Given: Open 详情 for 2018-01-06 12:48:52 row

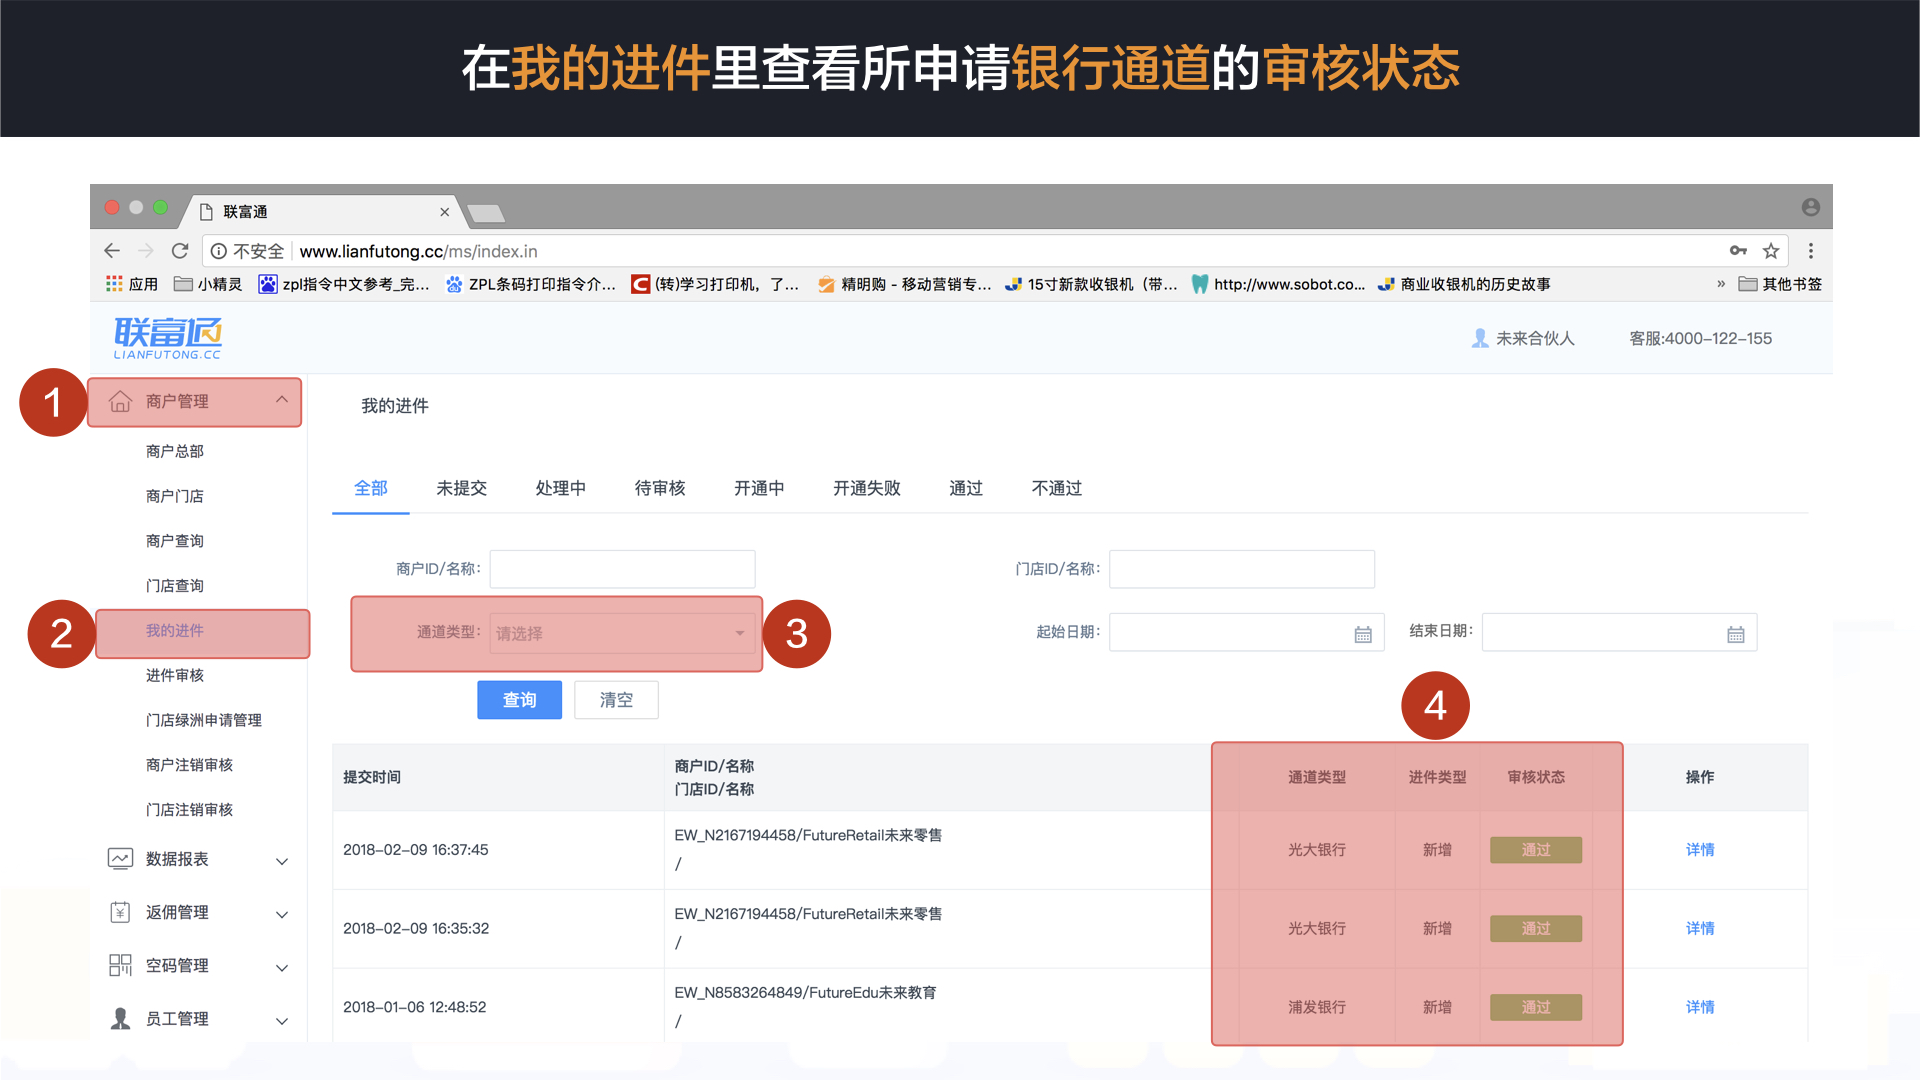Looking at the screenshot, I should click(1700, 1007).
